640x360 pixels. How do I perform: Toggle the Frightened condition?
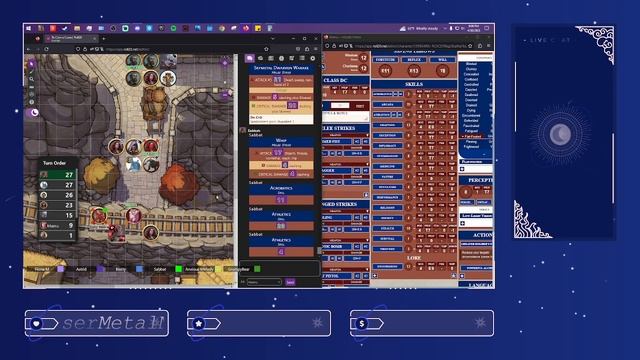471,147
